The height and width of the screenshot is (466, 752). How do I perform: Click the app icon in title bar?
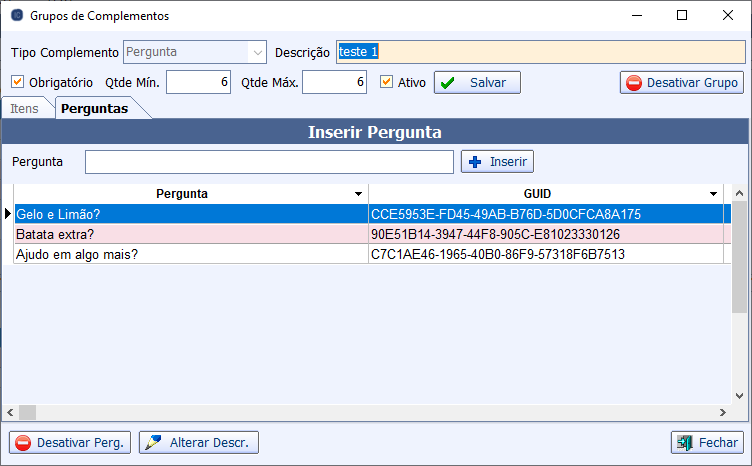click(16, 16)
